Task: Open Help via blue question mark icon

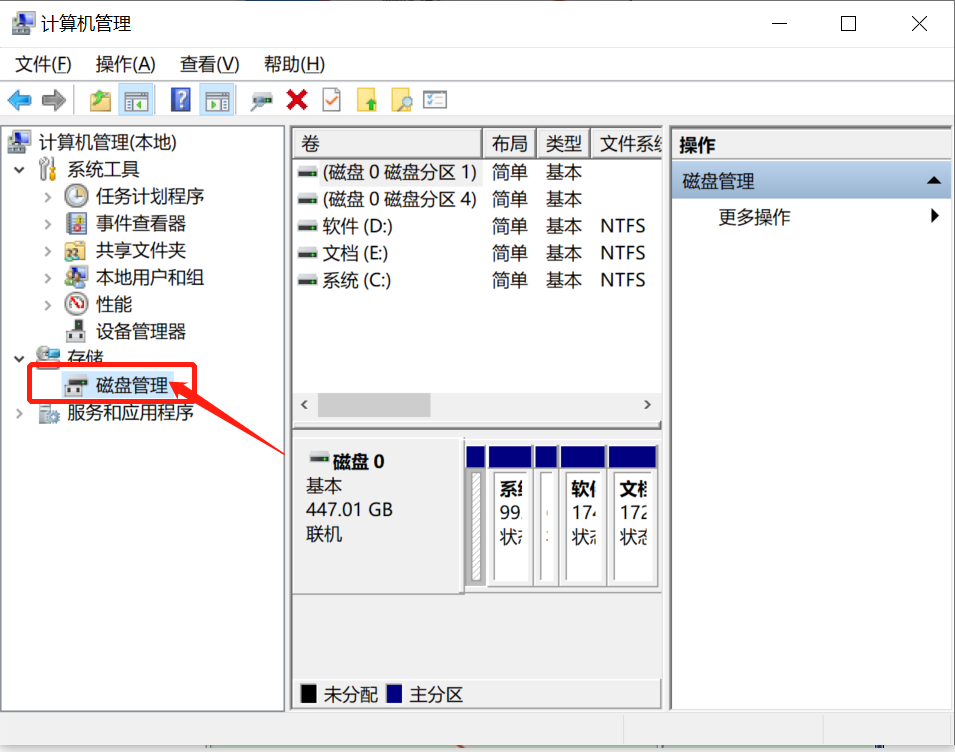Action: pos(181,100)
